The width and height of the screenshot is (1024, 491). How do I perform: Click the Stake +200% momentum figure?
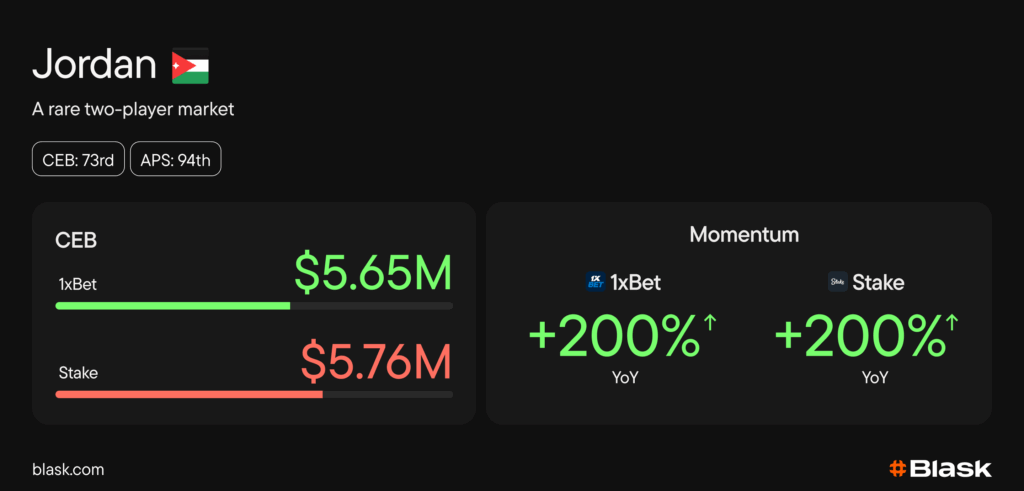click(x=860, y=337)
